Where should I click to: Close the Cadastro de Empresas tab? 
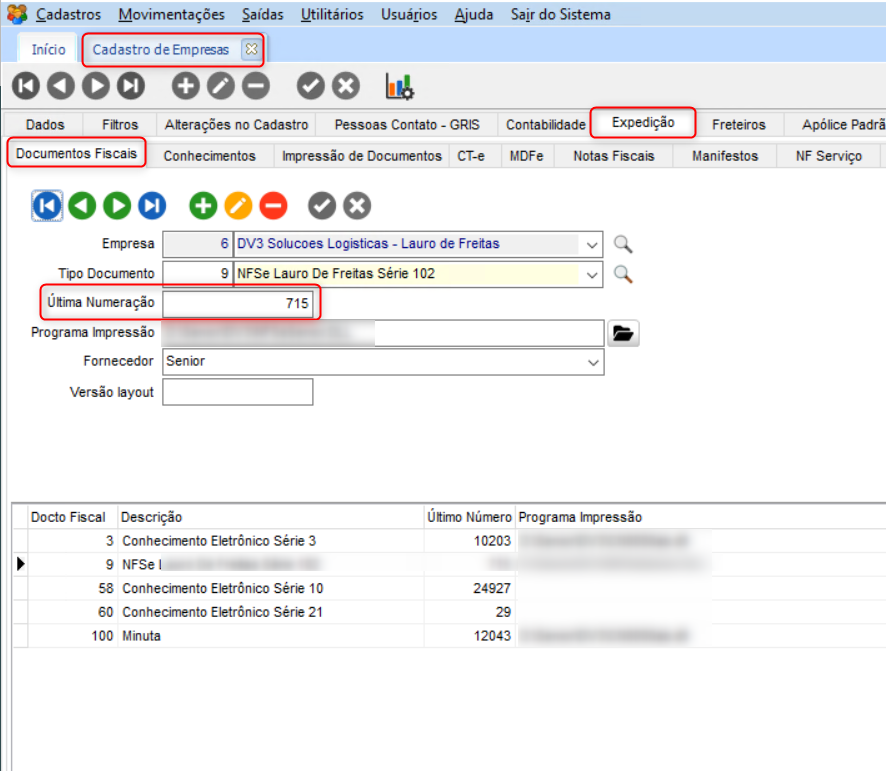pyautogui.click(x=251, y=49)
